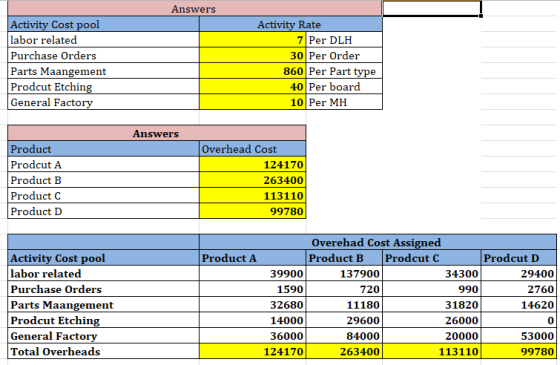Select the 'Per board' cell

344,86
